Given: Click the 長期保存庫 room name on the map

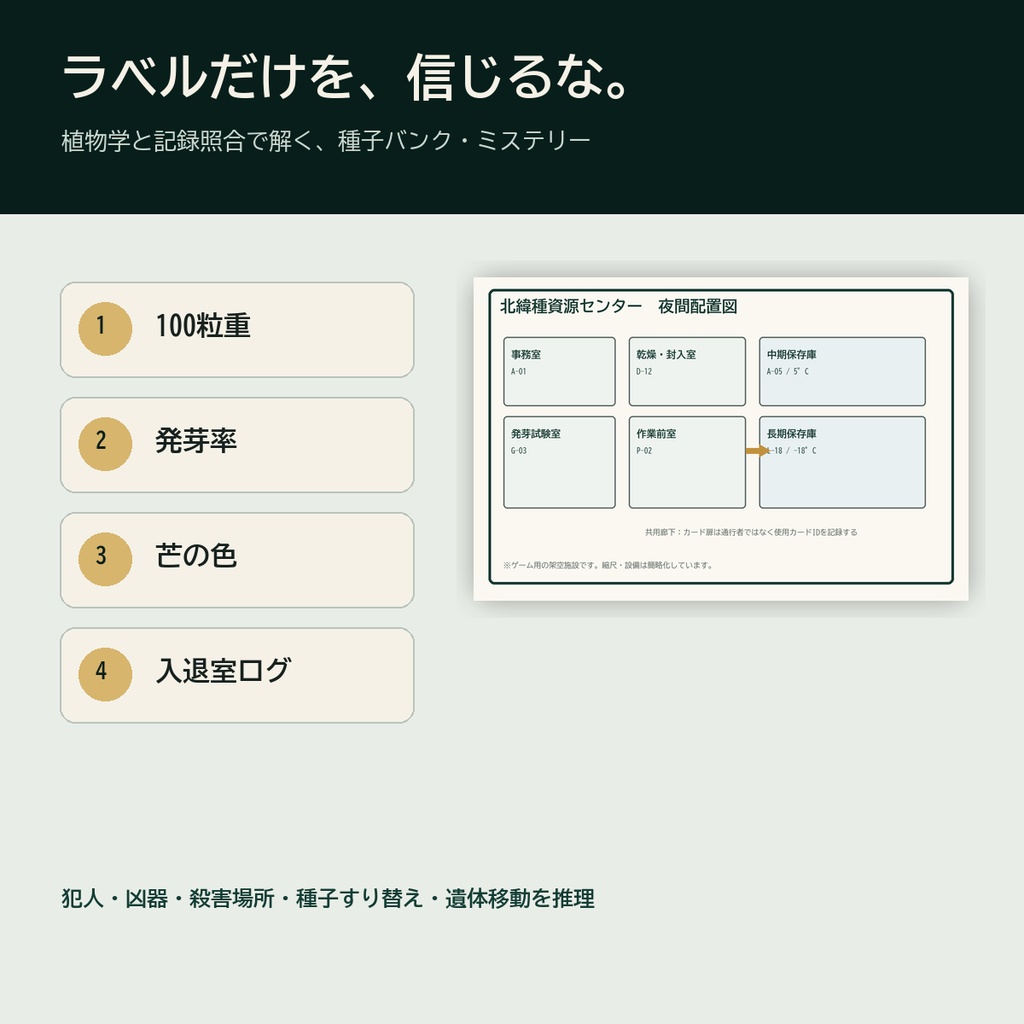Looking at the screenshot, I should click(x=792, y=434).
